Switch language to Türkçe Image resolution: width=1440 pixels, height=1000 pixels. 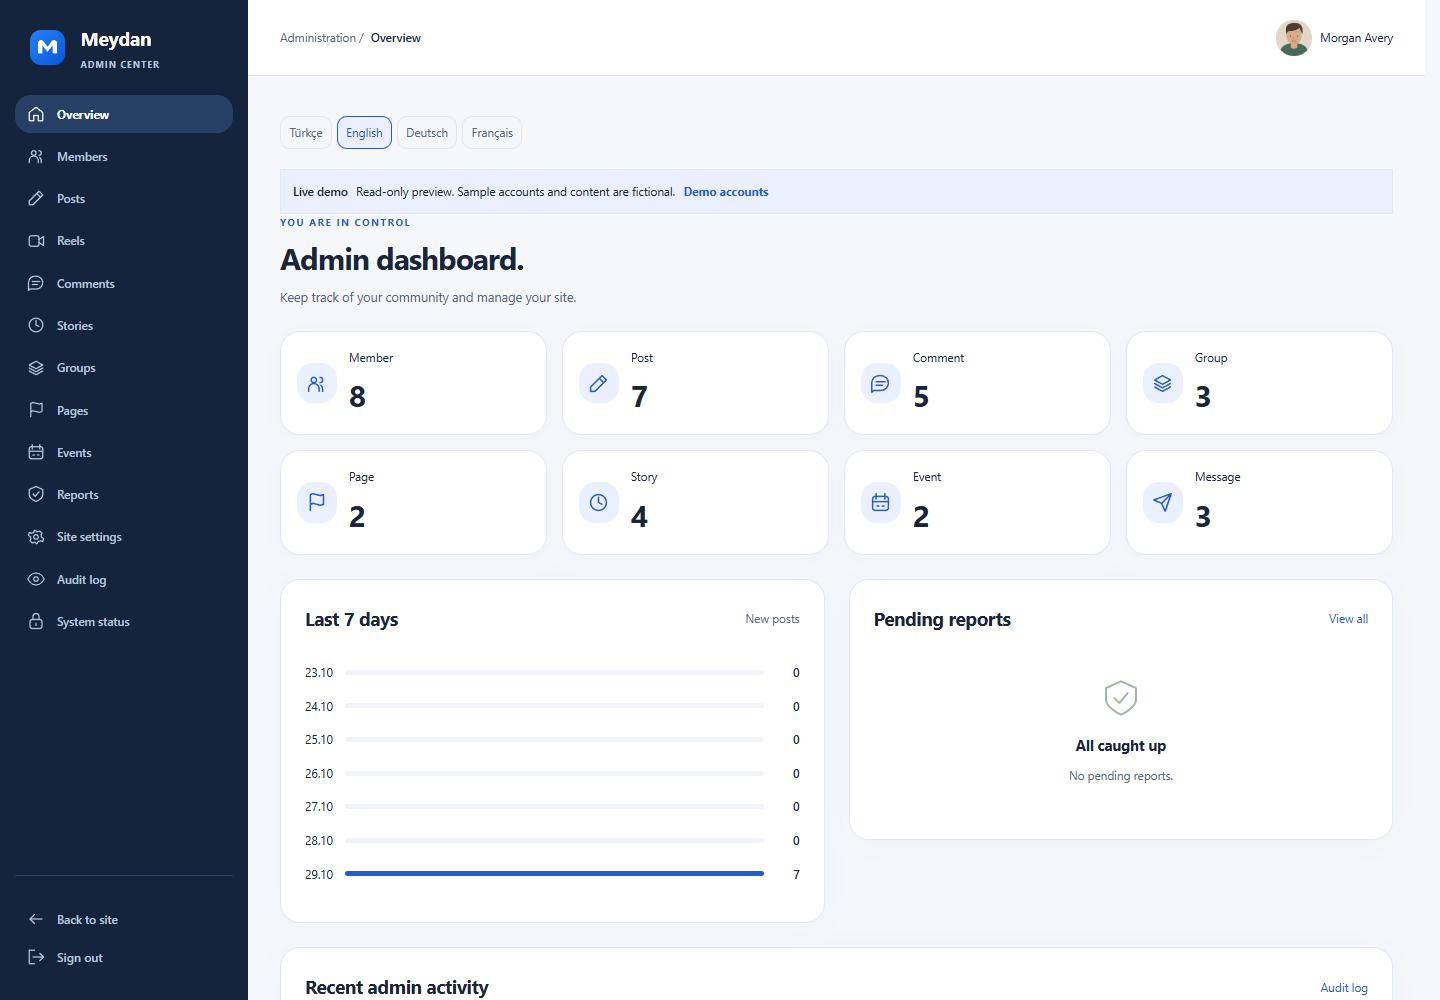click(x=306, y=133)
